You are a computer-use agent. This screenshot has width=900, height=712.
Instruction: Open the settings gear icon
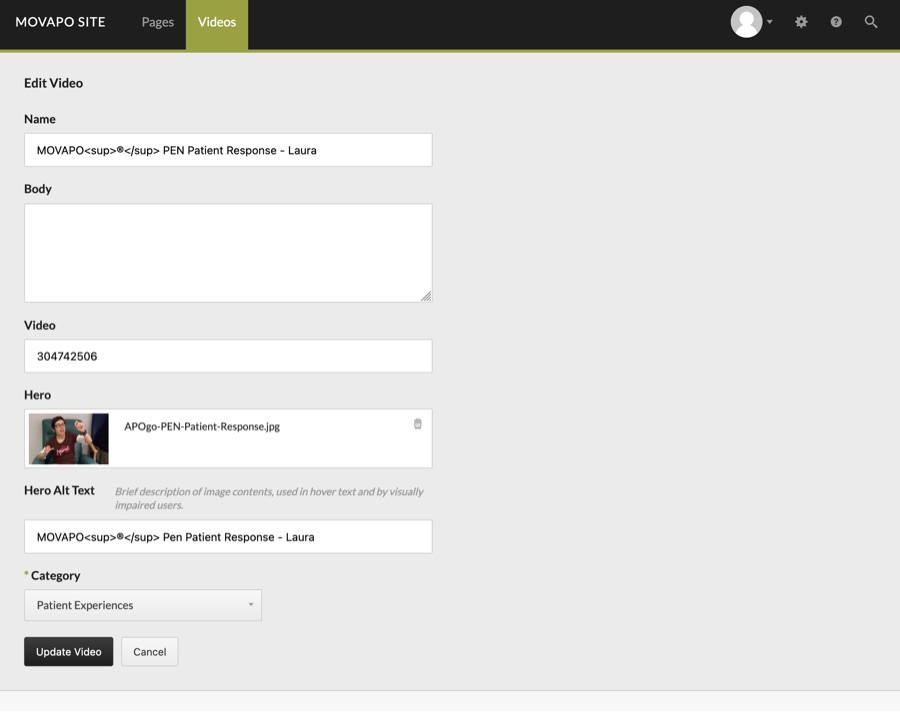point(801,22)
